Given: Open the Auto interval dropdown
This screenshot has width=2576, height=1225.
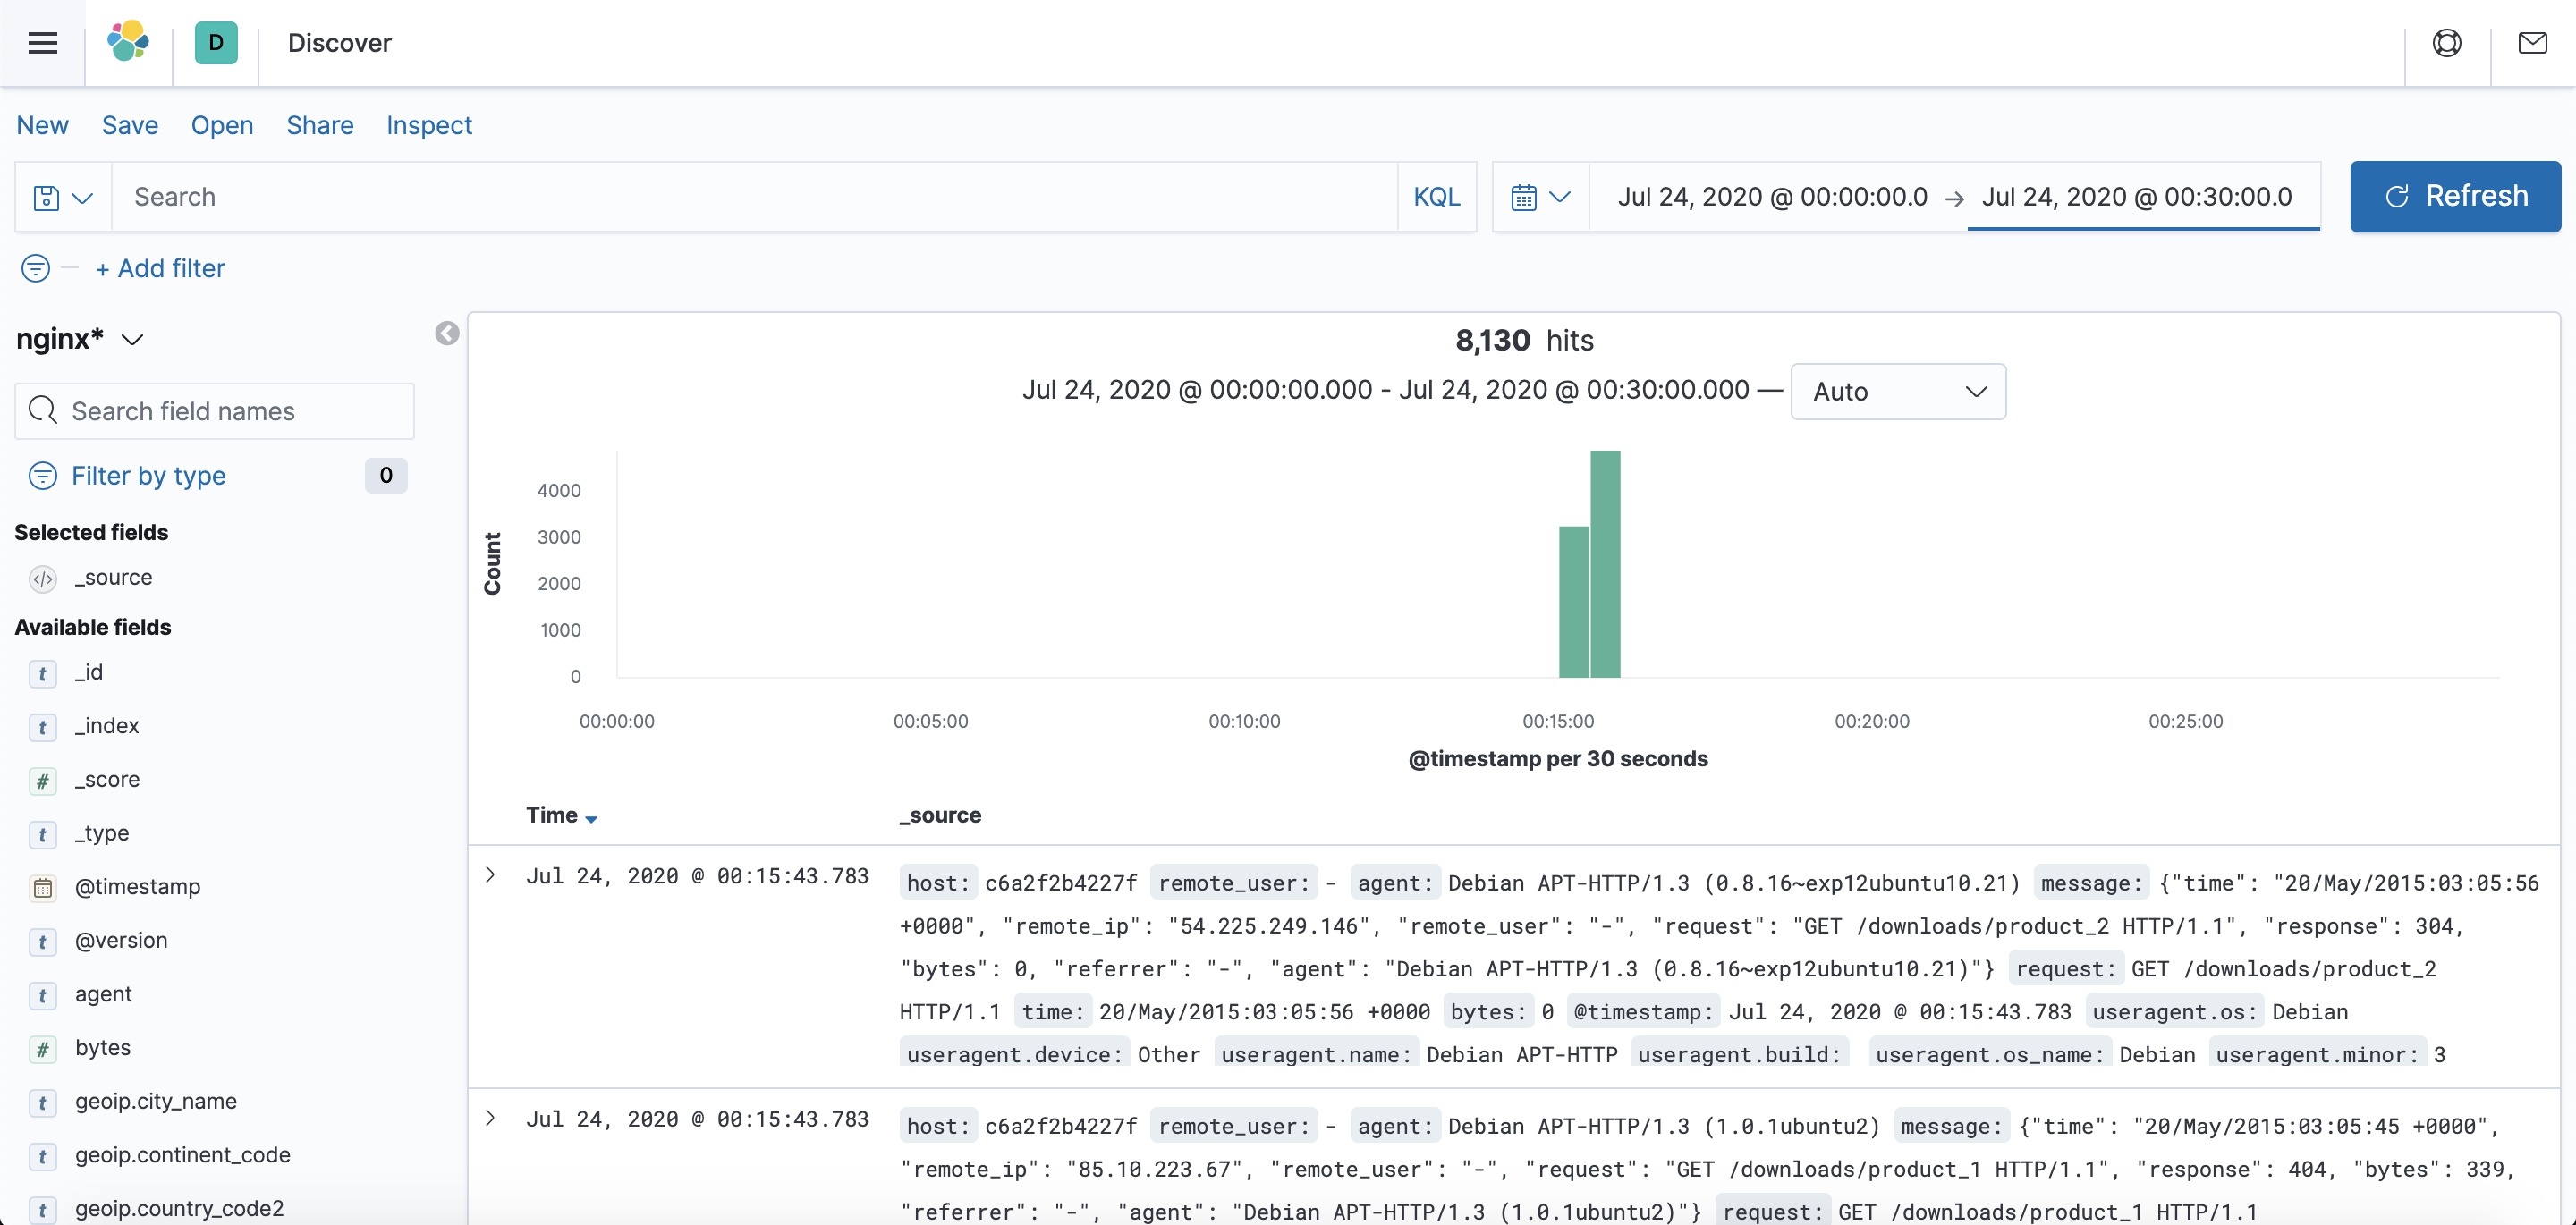Looking at the screenshot, I should [1897, 392].
